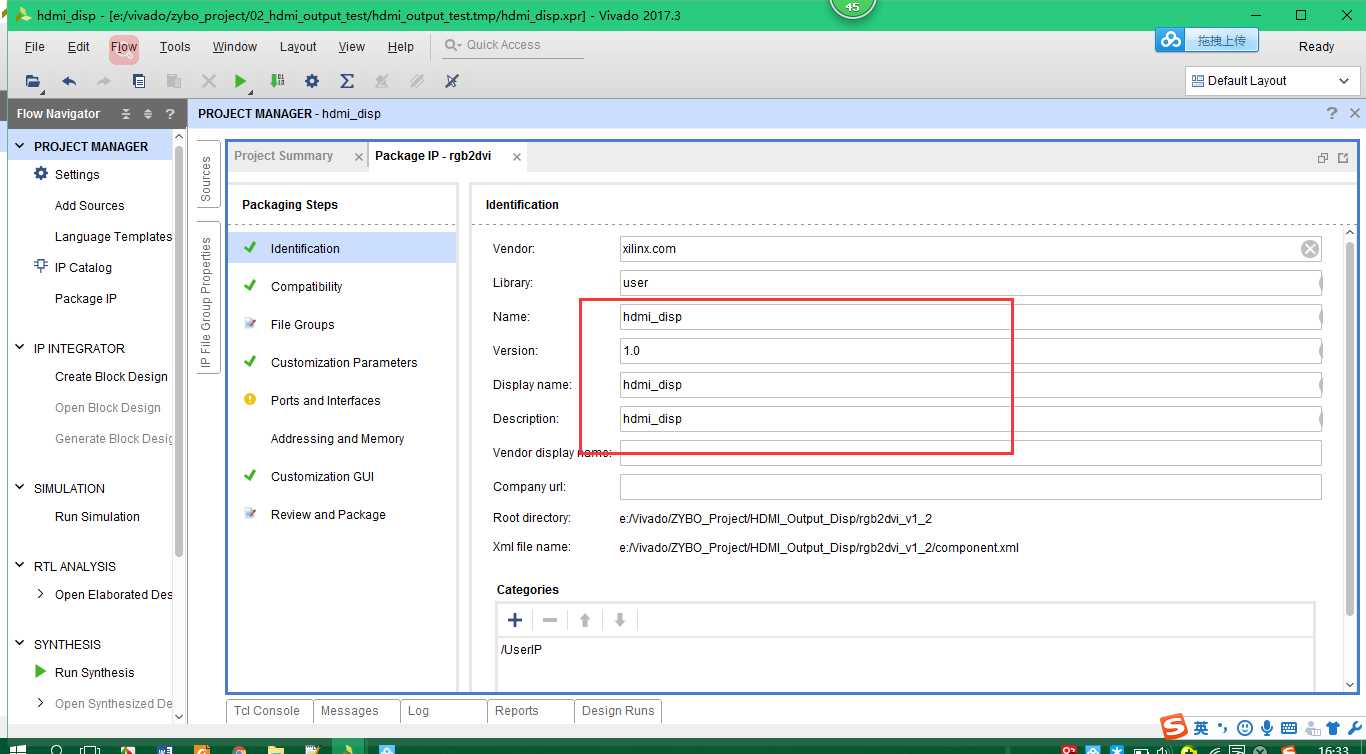
Task: Expand Open Elaborated Design chevron
Action: 40,594
